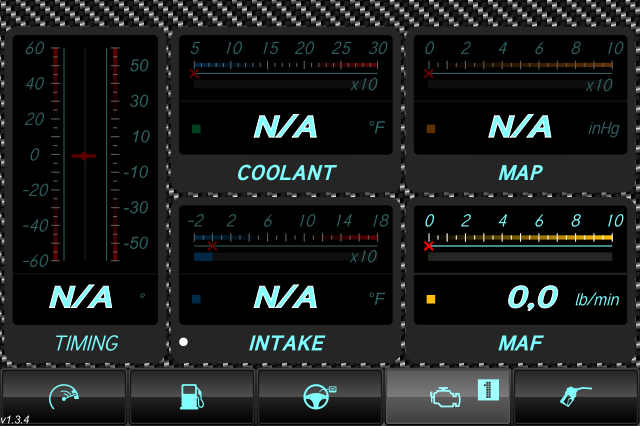This screenshot has height=426, width=640.
Task: Click the blue intake color square
Action: click(196, 299)
